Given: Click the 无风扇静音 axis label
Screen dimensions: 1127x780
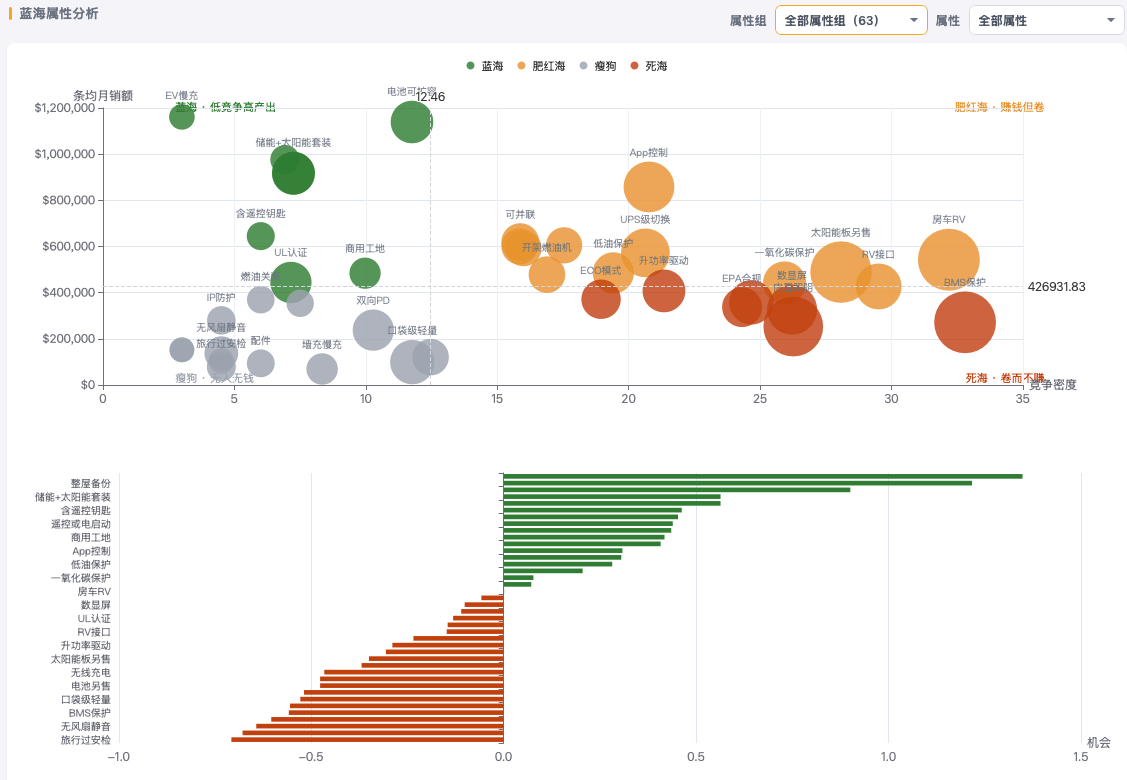Looking at the screenshot, I should coord(86,726).
